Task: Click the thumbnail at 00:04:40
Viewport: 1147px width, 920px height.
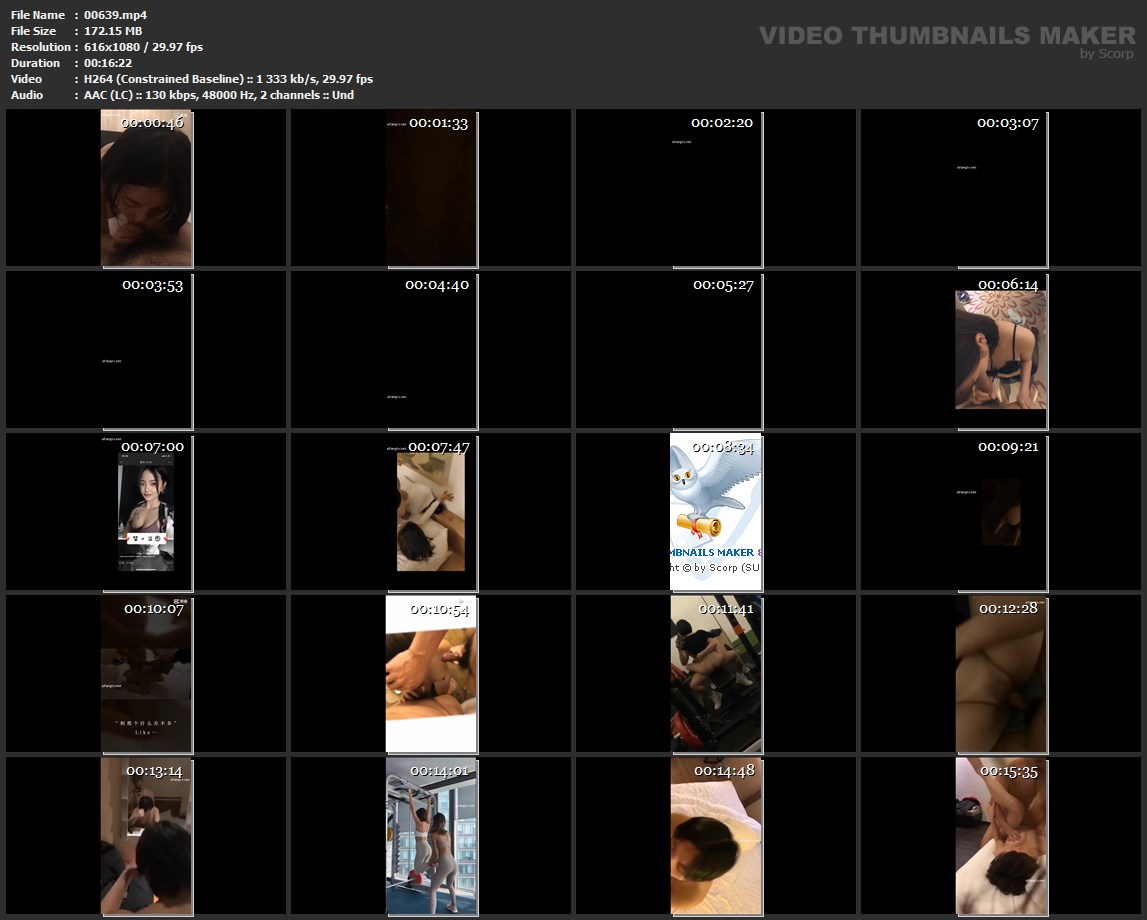Action: click(431, 350)
